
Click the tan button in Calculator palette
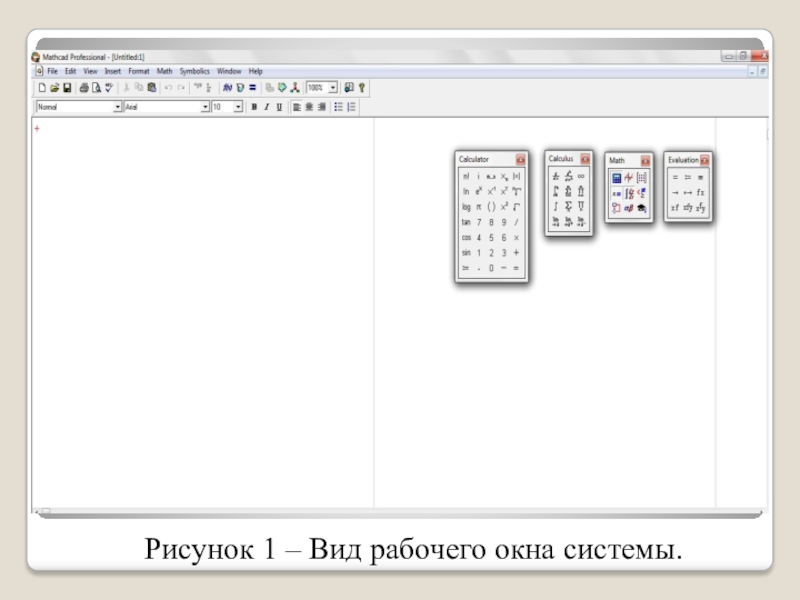point(466,222)
